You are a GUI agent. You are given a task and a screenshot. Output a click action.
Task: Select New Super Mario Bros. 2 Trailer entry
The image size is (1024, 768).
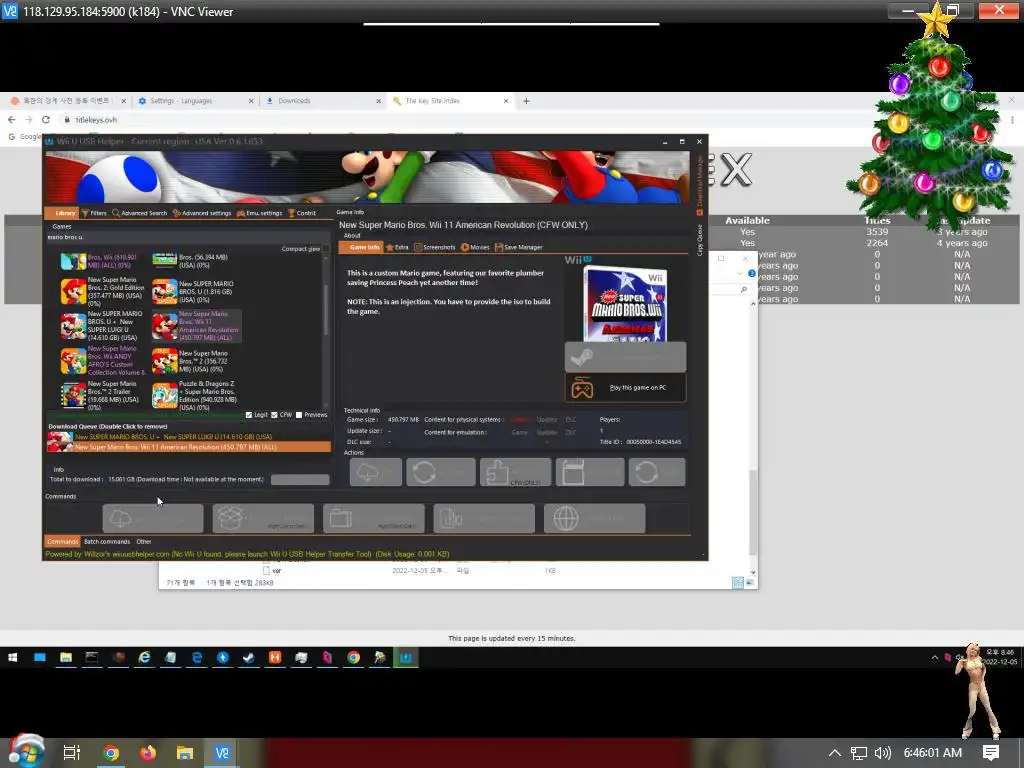click(103, 396)
